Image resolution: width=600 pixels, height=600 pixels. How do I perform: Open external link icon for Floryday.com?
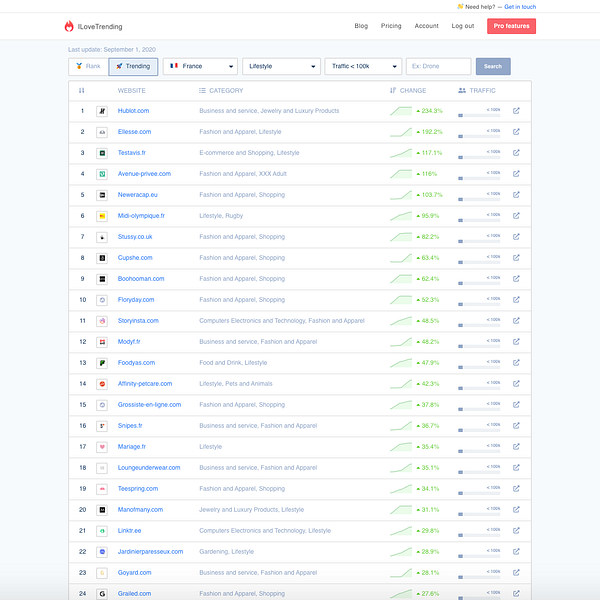(x=516, y=300)
